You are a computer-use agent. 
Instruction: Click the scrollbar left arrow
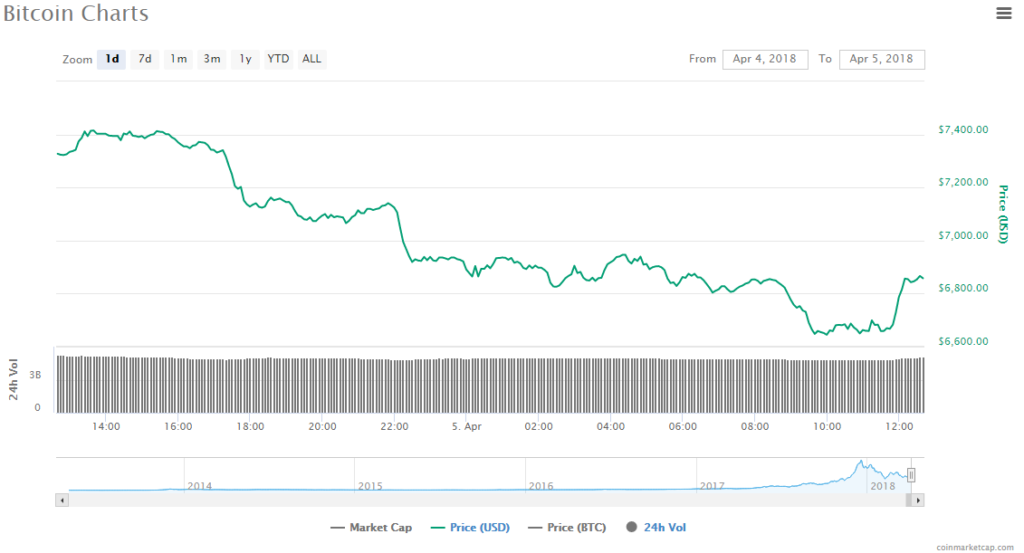[62, 499]
